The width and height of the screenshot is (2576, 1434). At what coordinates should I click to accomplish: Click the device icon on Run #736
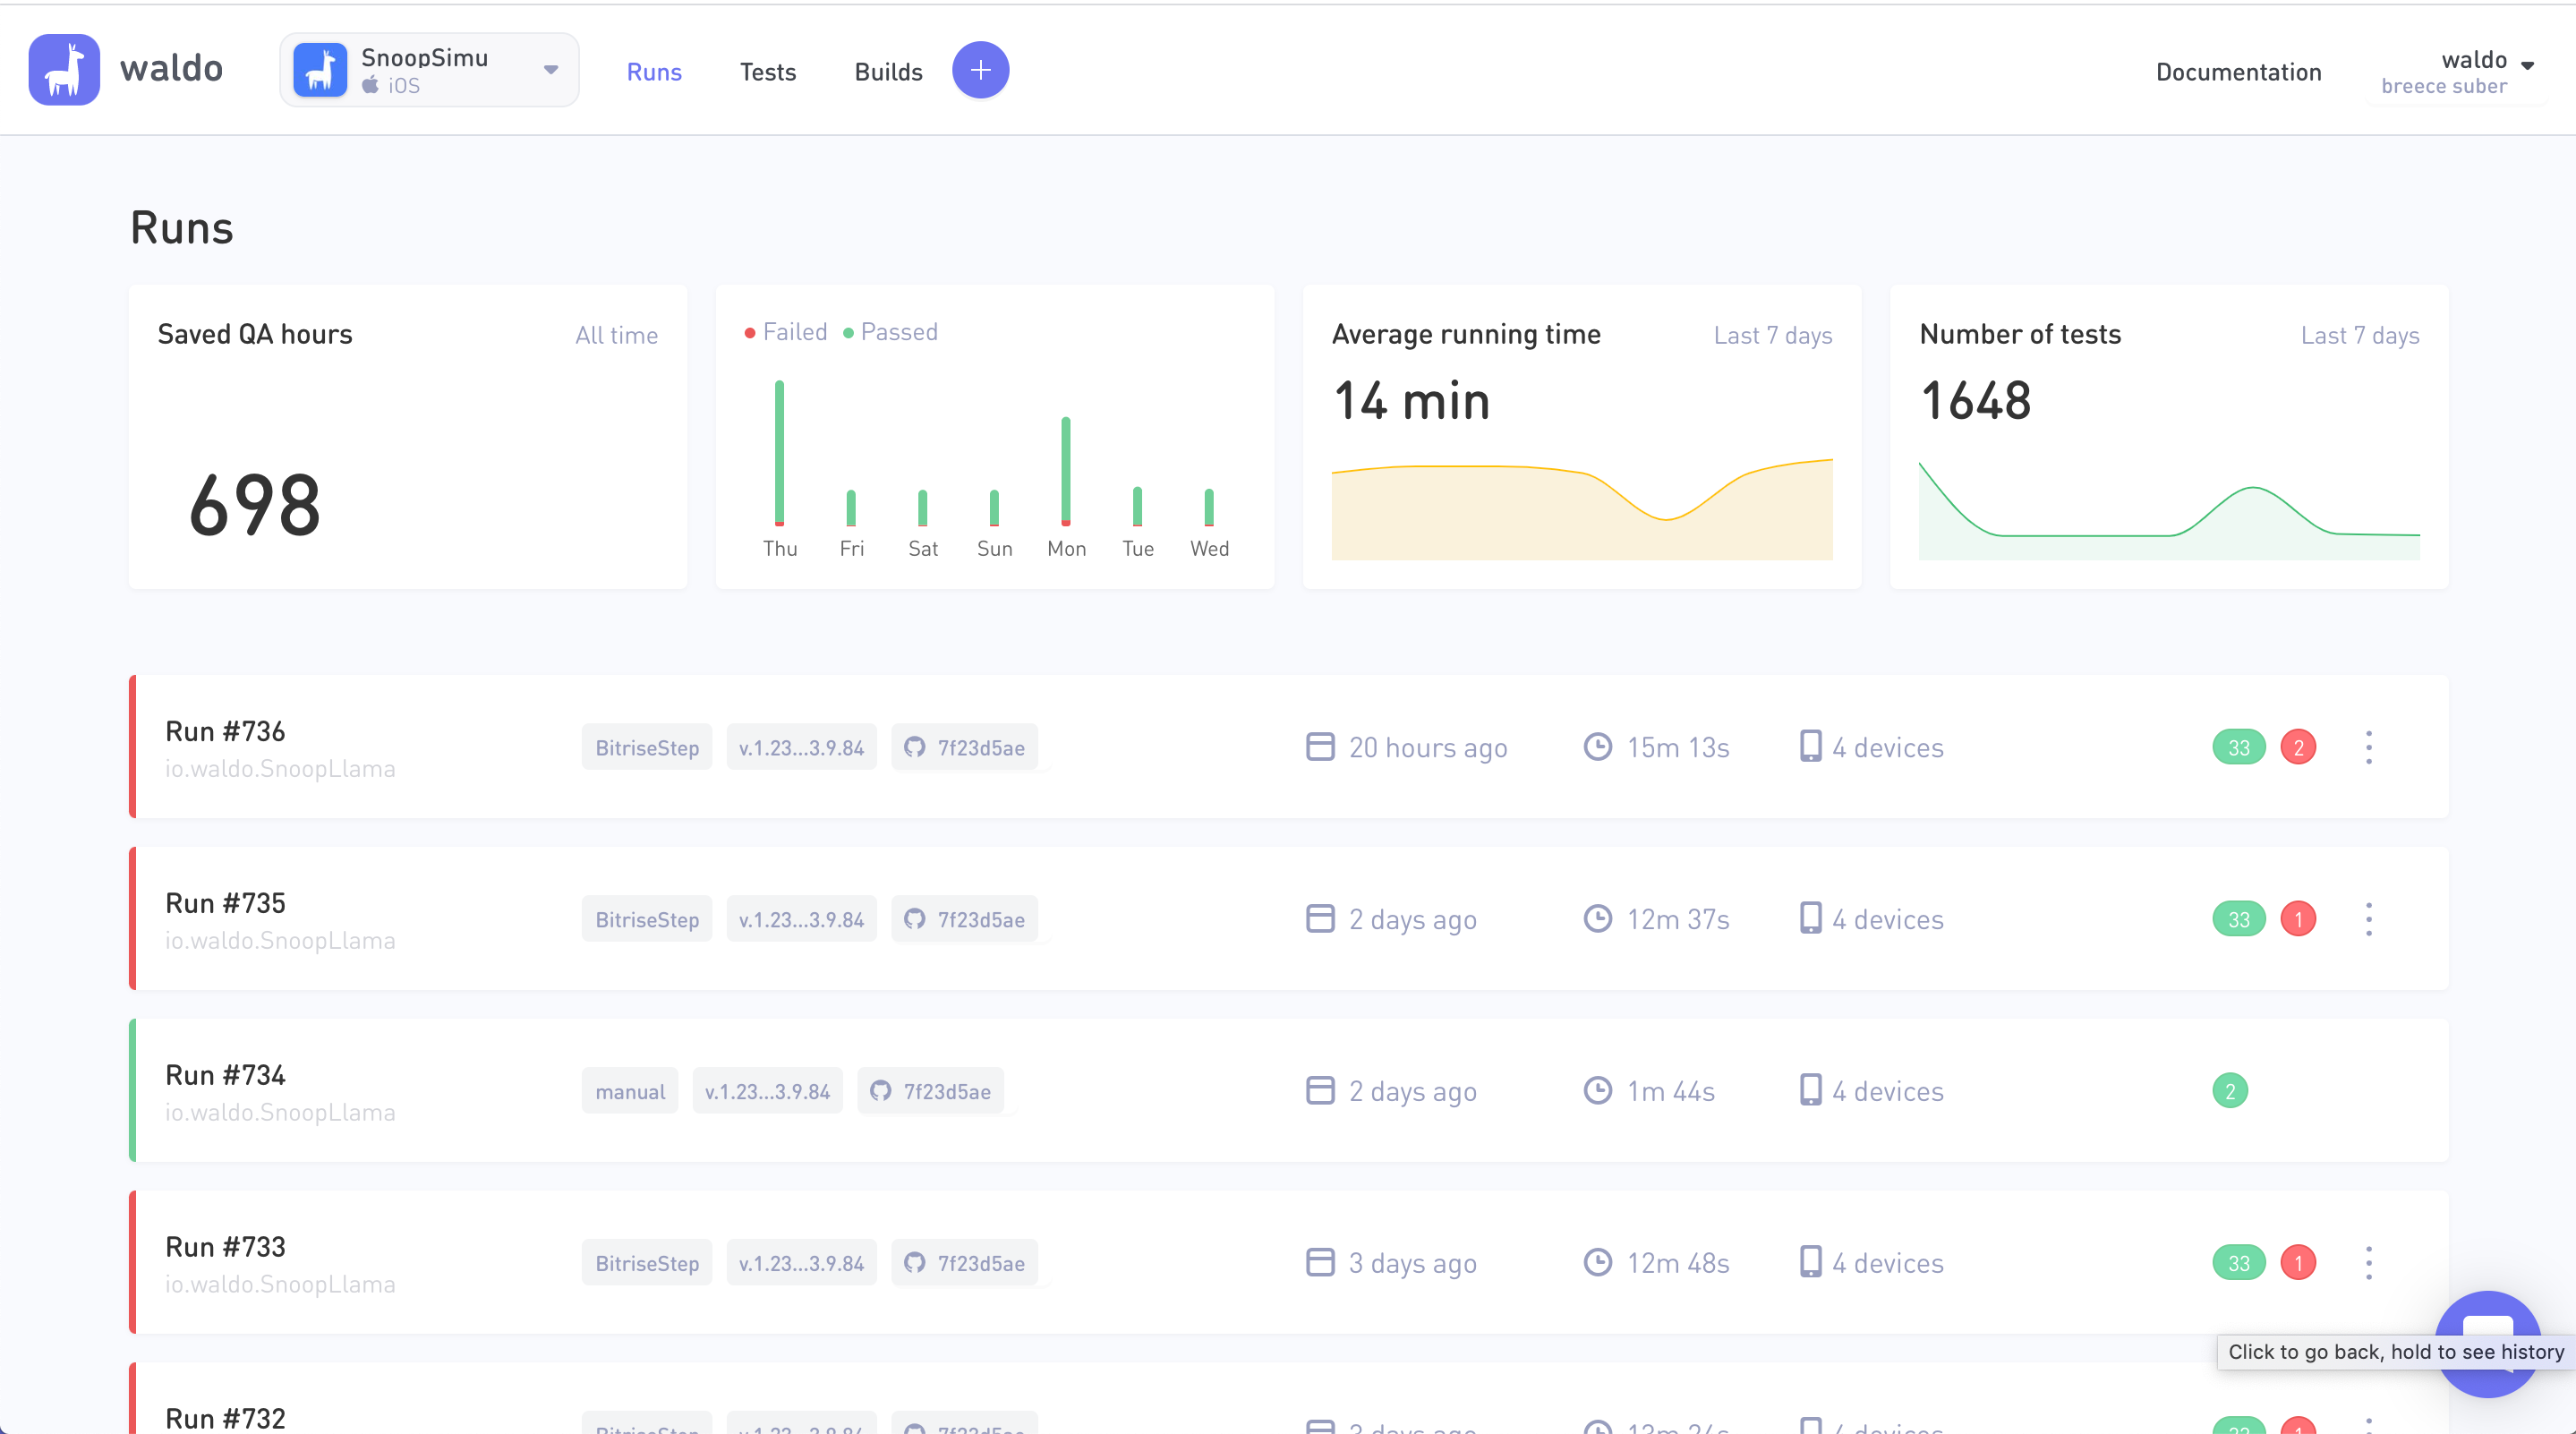pos(1810,746)
